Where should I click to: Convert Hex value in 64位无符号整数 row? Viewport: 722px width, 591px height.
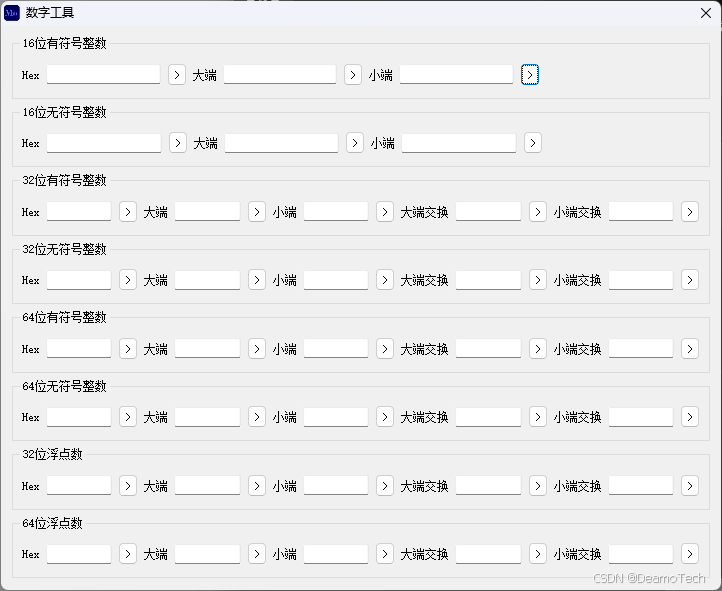pyautogui.click(x=128, y=417)
